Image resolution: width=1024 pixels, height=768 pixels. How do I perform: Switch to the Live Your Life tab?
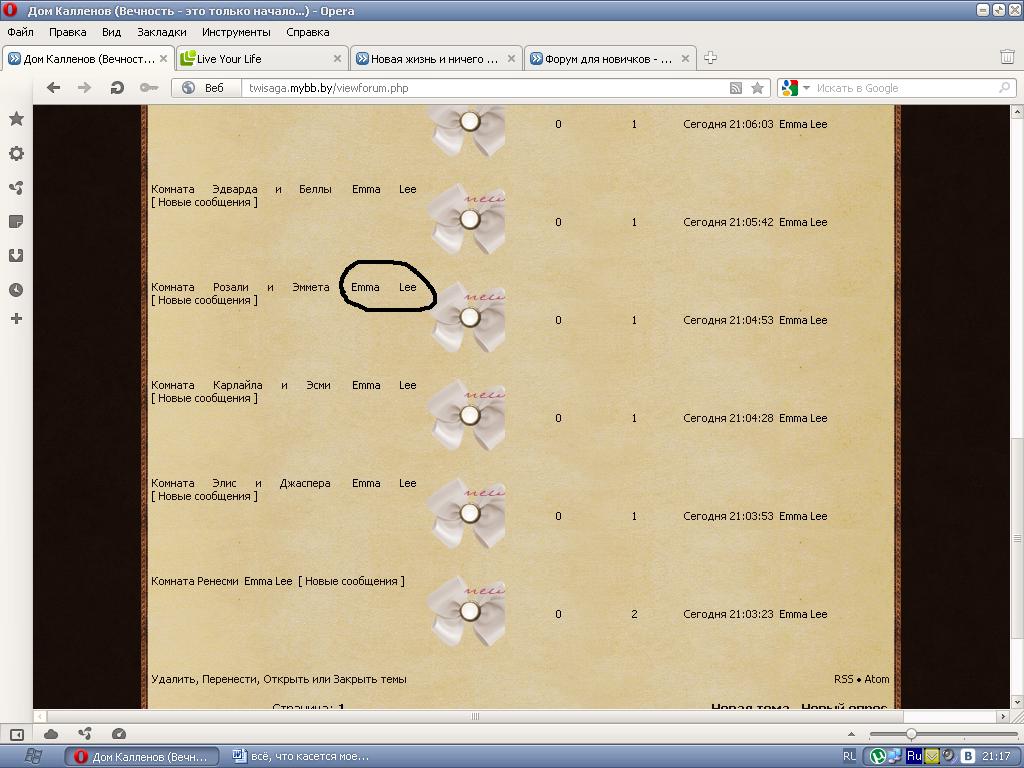(x=261, y=59)
